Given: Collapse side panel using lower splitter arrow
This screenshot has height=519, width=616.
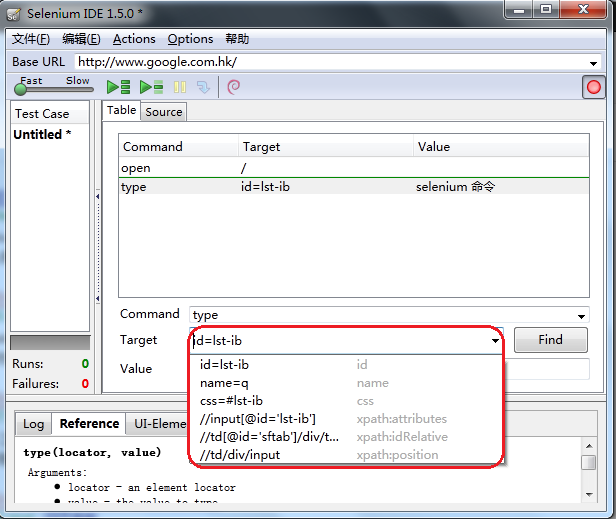Looking at the screenshot, I should click(97, 299).
